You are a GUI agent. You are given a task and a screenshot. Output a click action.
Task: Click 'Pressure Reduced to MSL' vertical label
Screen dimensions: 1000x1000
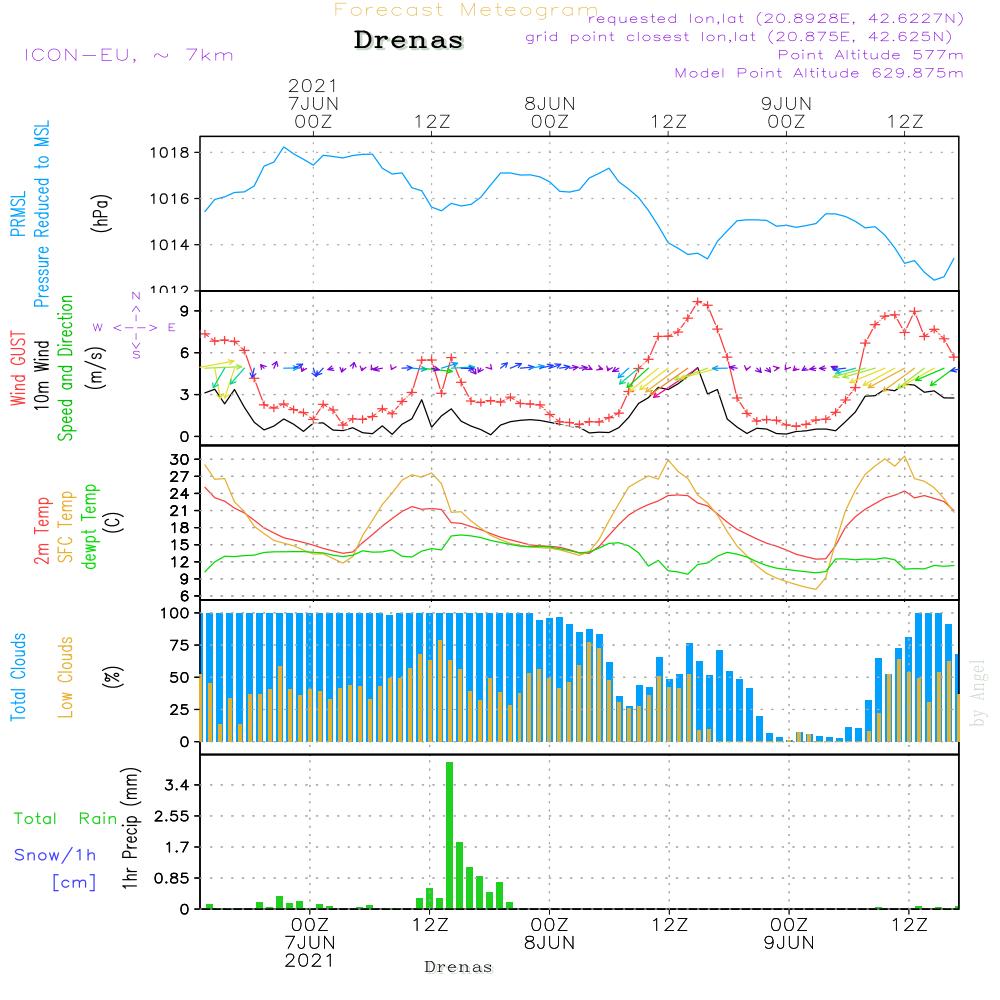point(41,214)
